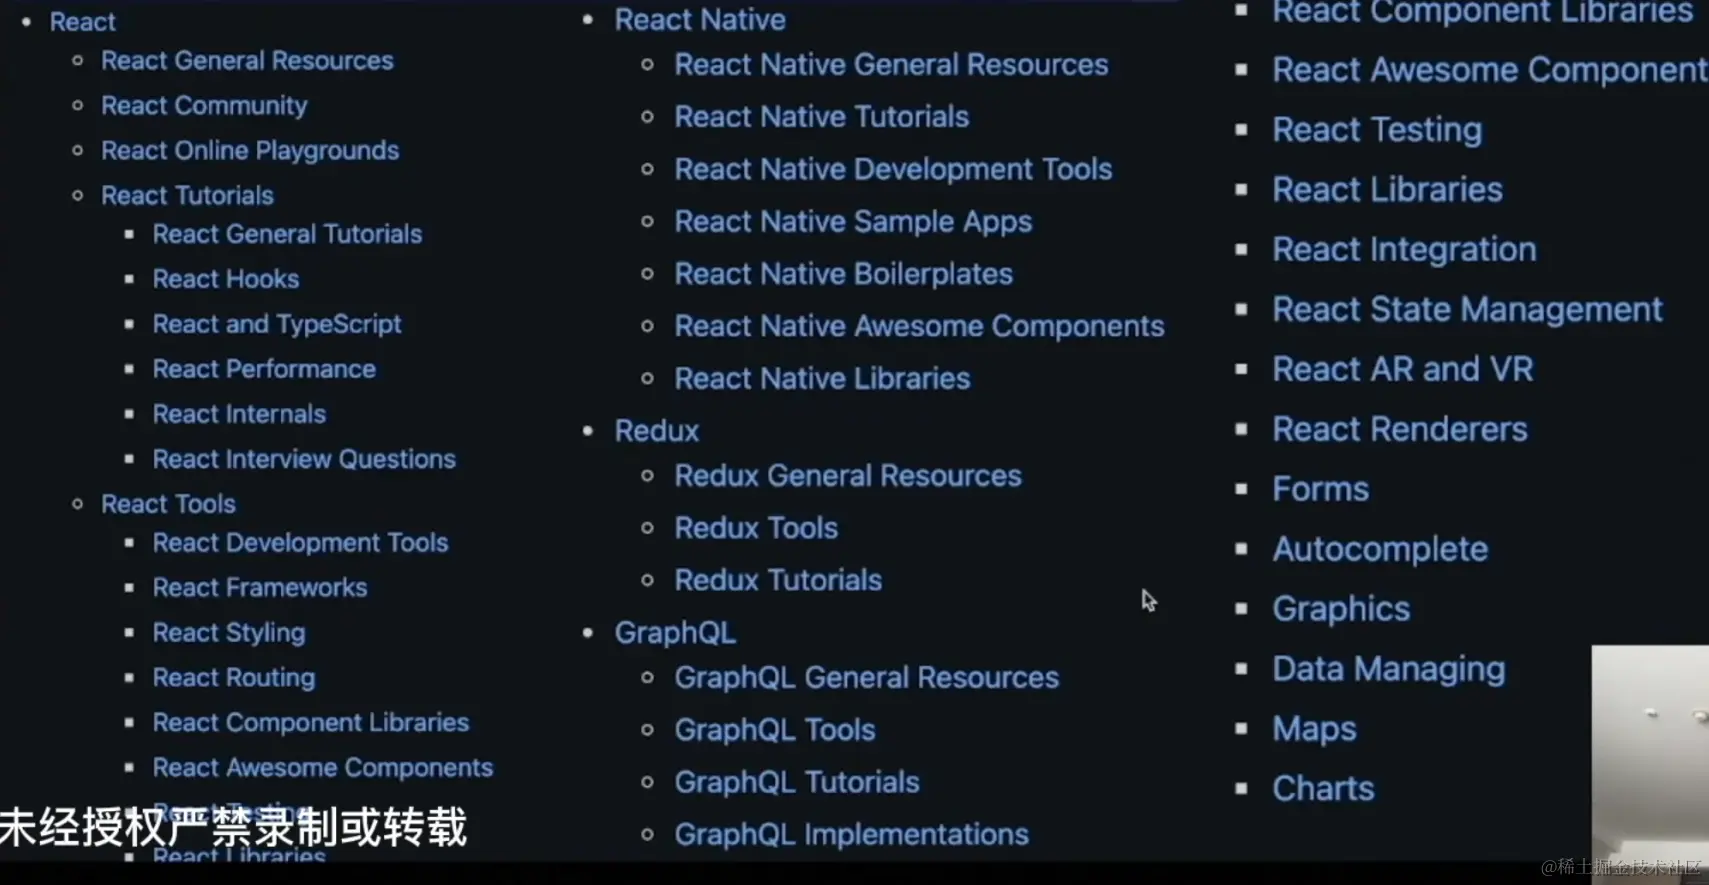Open the React Integration link
The width and height of the screenshot is (1709, 885).
(1404, 250)
